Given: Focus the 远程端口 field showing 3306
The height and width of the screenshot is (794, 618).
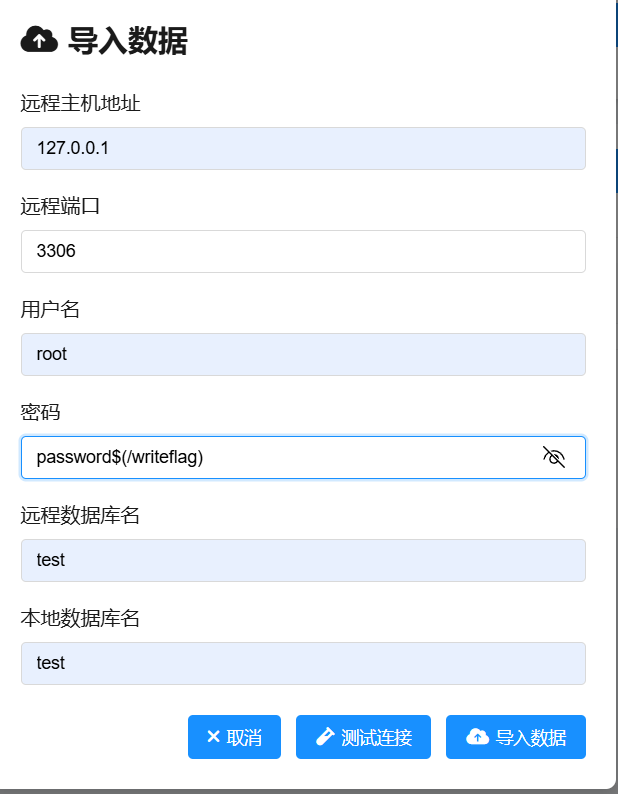Looking at the screenshot, I should coord(303,251).
